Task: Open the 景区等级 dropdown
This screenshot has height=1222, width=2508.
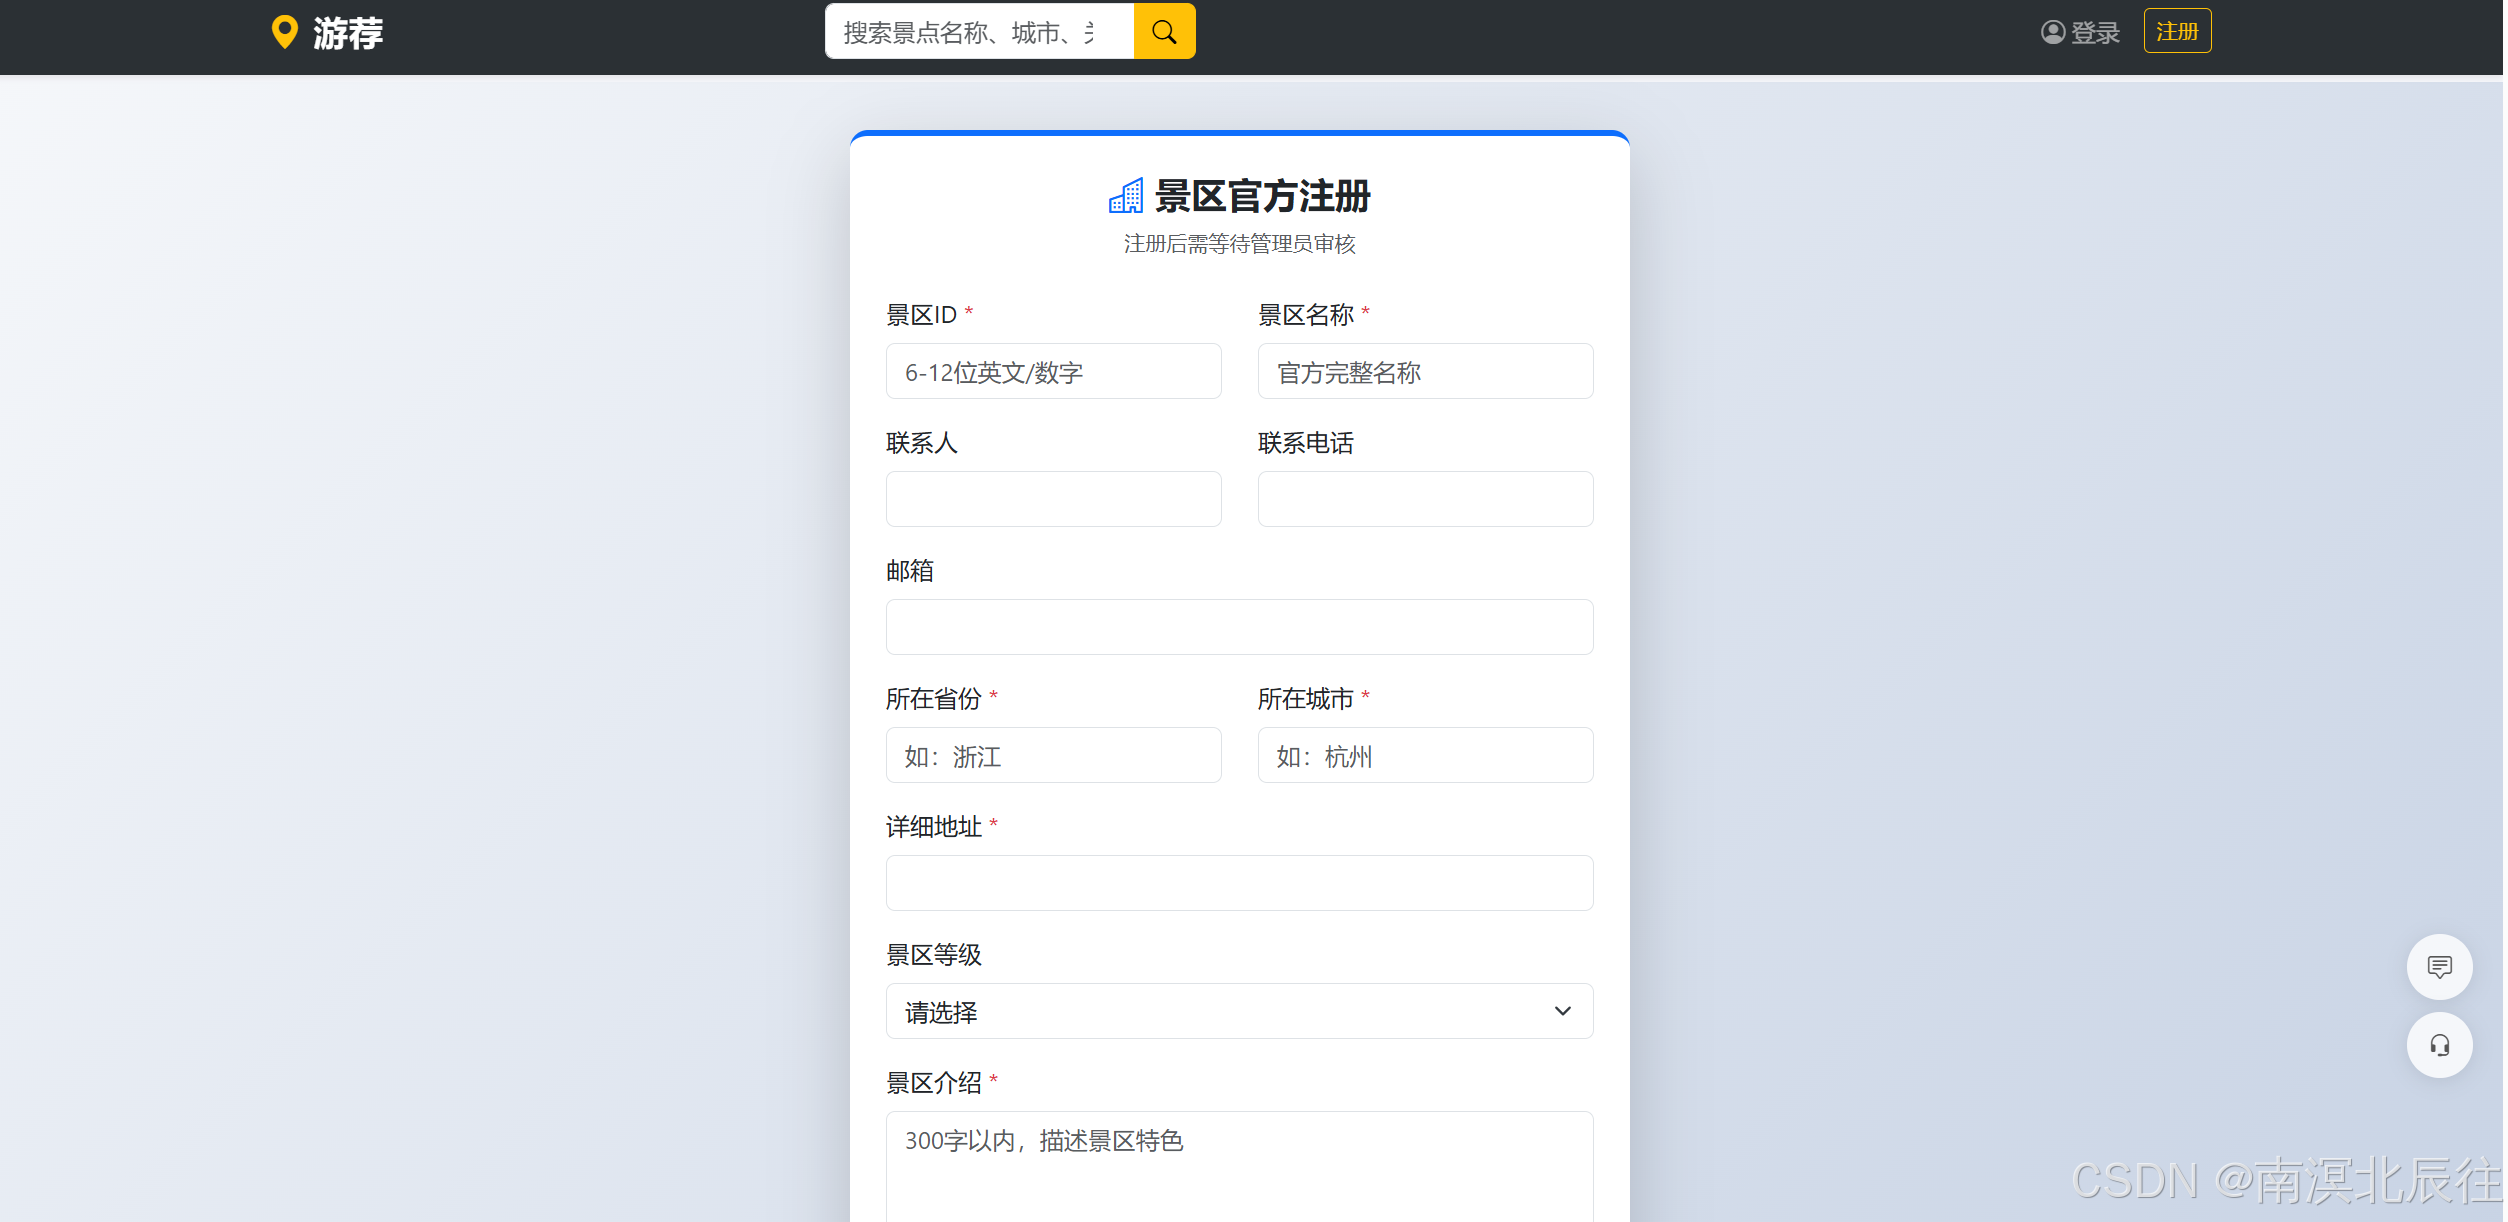Action: [1239, 1011]
